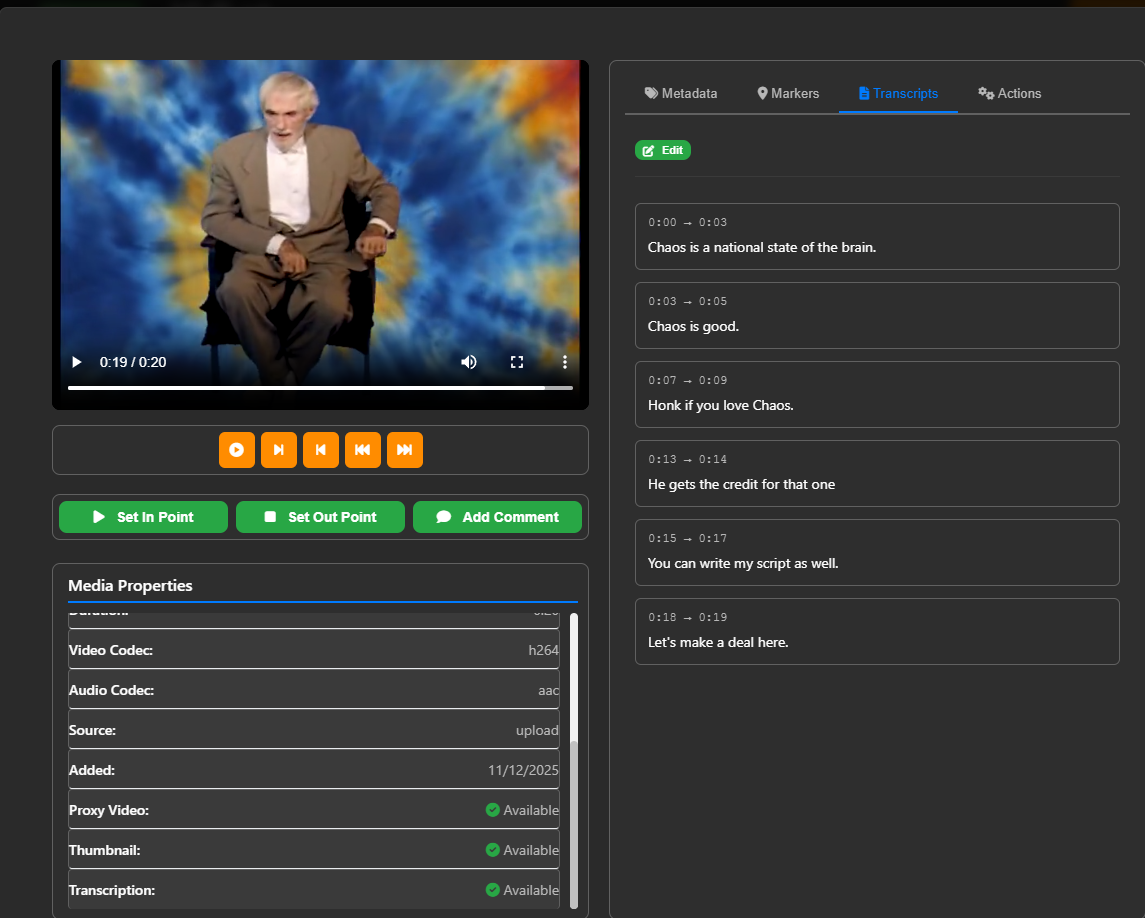Image resolution: width=1145 pixels, height=918 pixels.
Task: Click the Set Out Point button
Action: pos(320,517)
